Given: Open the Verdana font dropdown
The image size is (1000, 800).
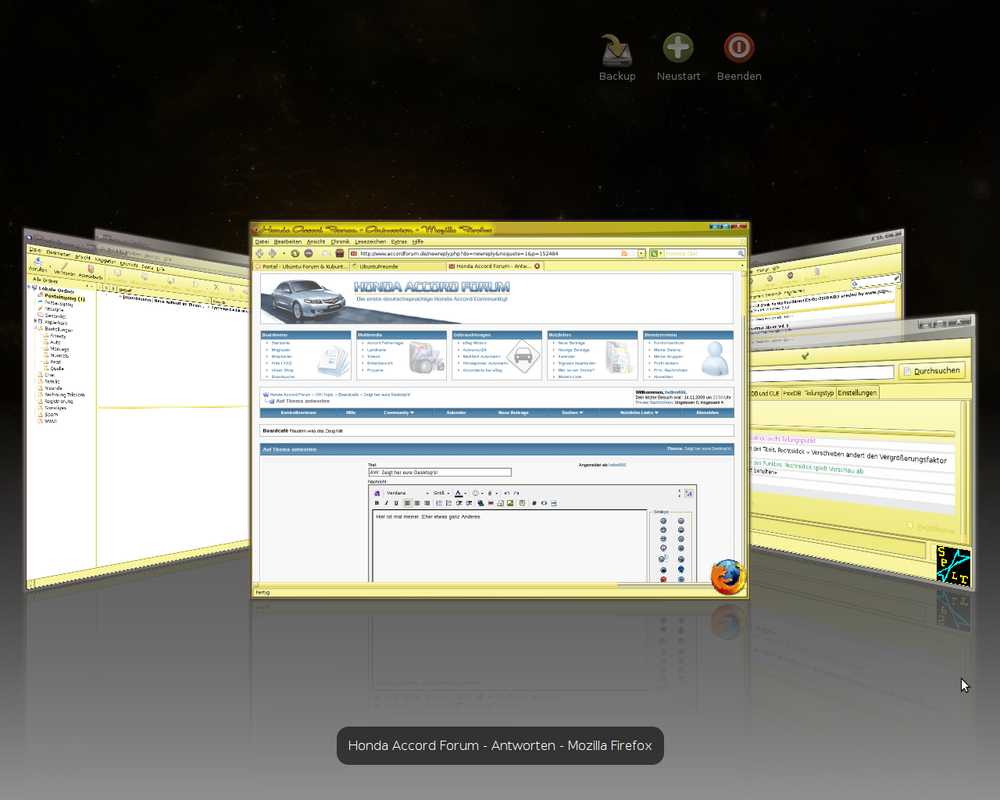Looking at the screenshot, I should click(405, 493).
